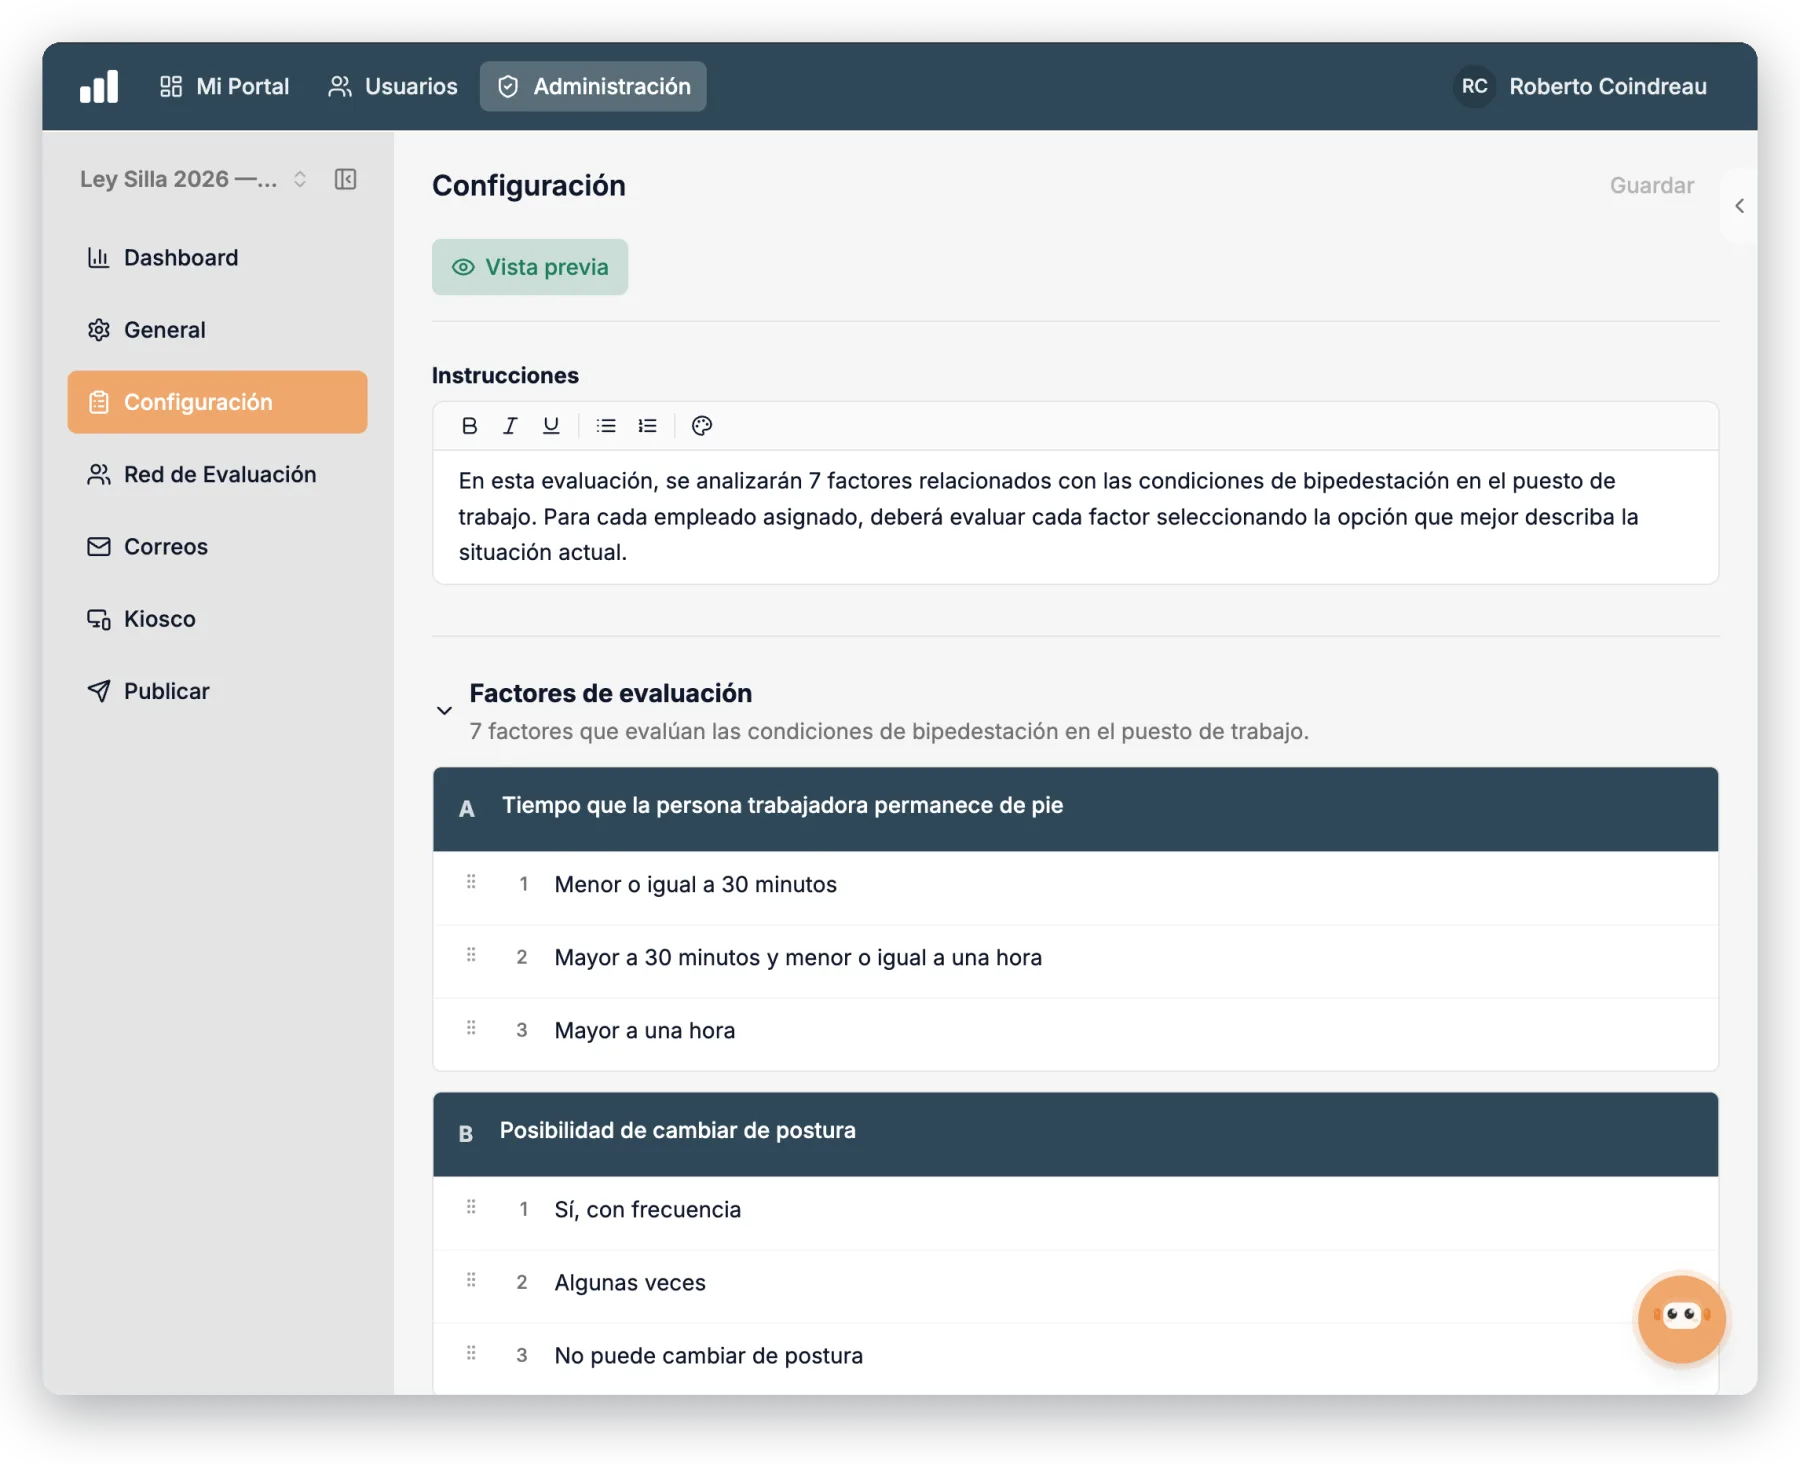Screen dimensions: 1800x1464
Task: Open Dashboard in the sidebar
Action: click(218, 258)
